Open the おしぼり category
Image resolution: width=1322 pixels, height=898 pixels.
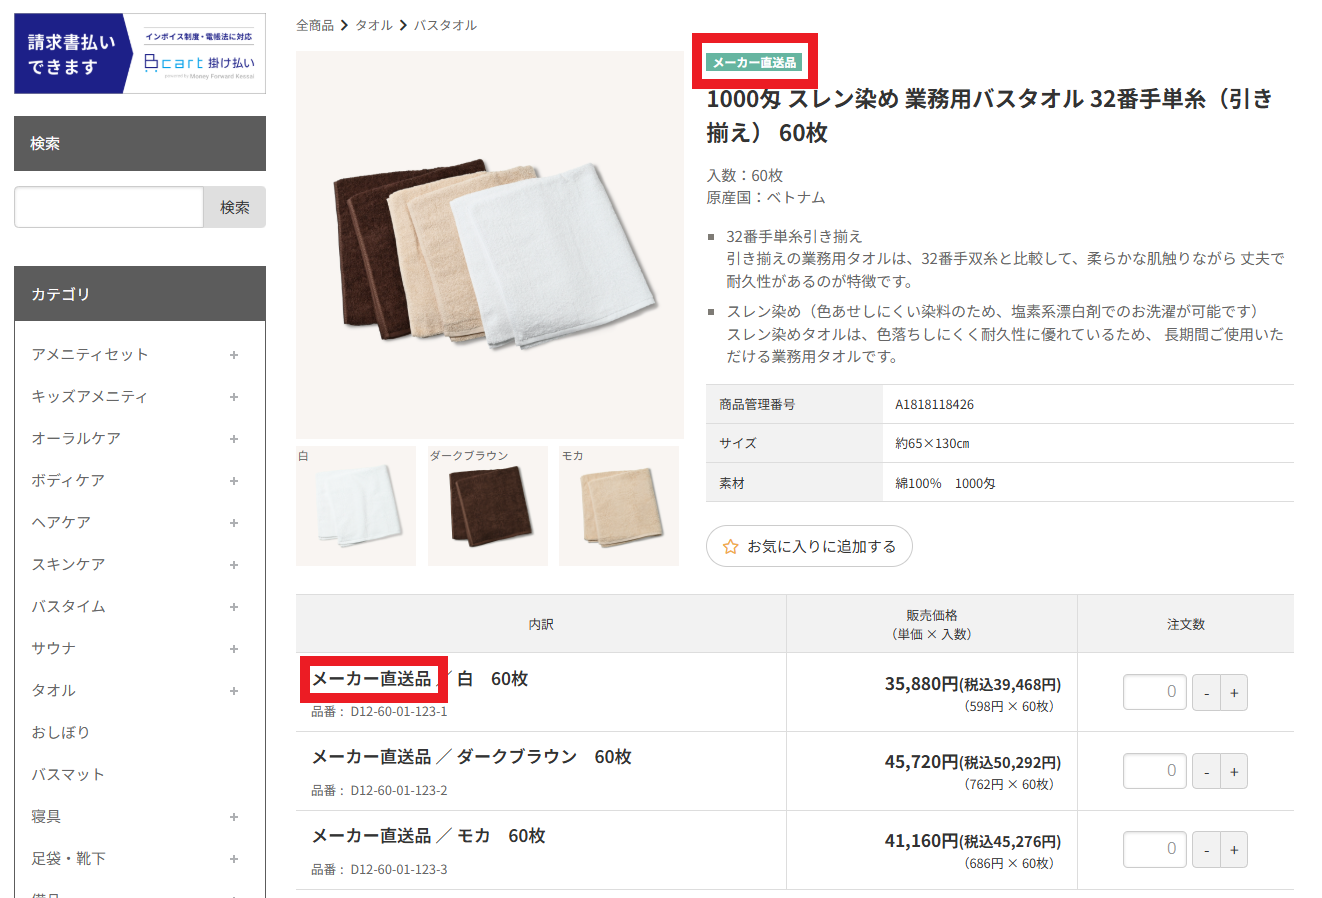61,732
